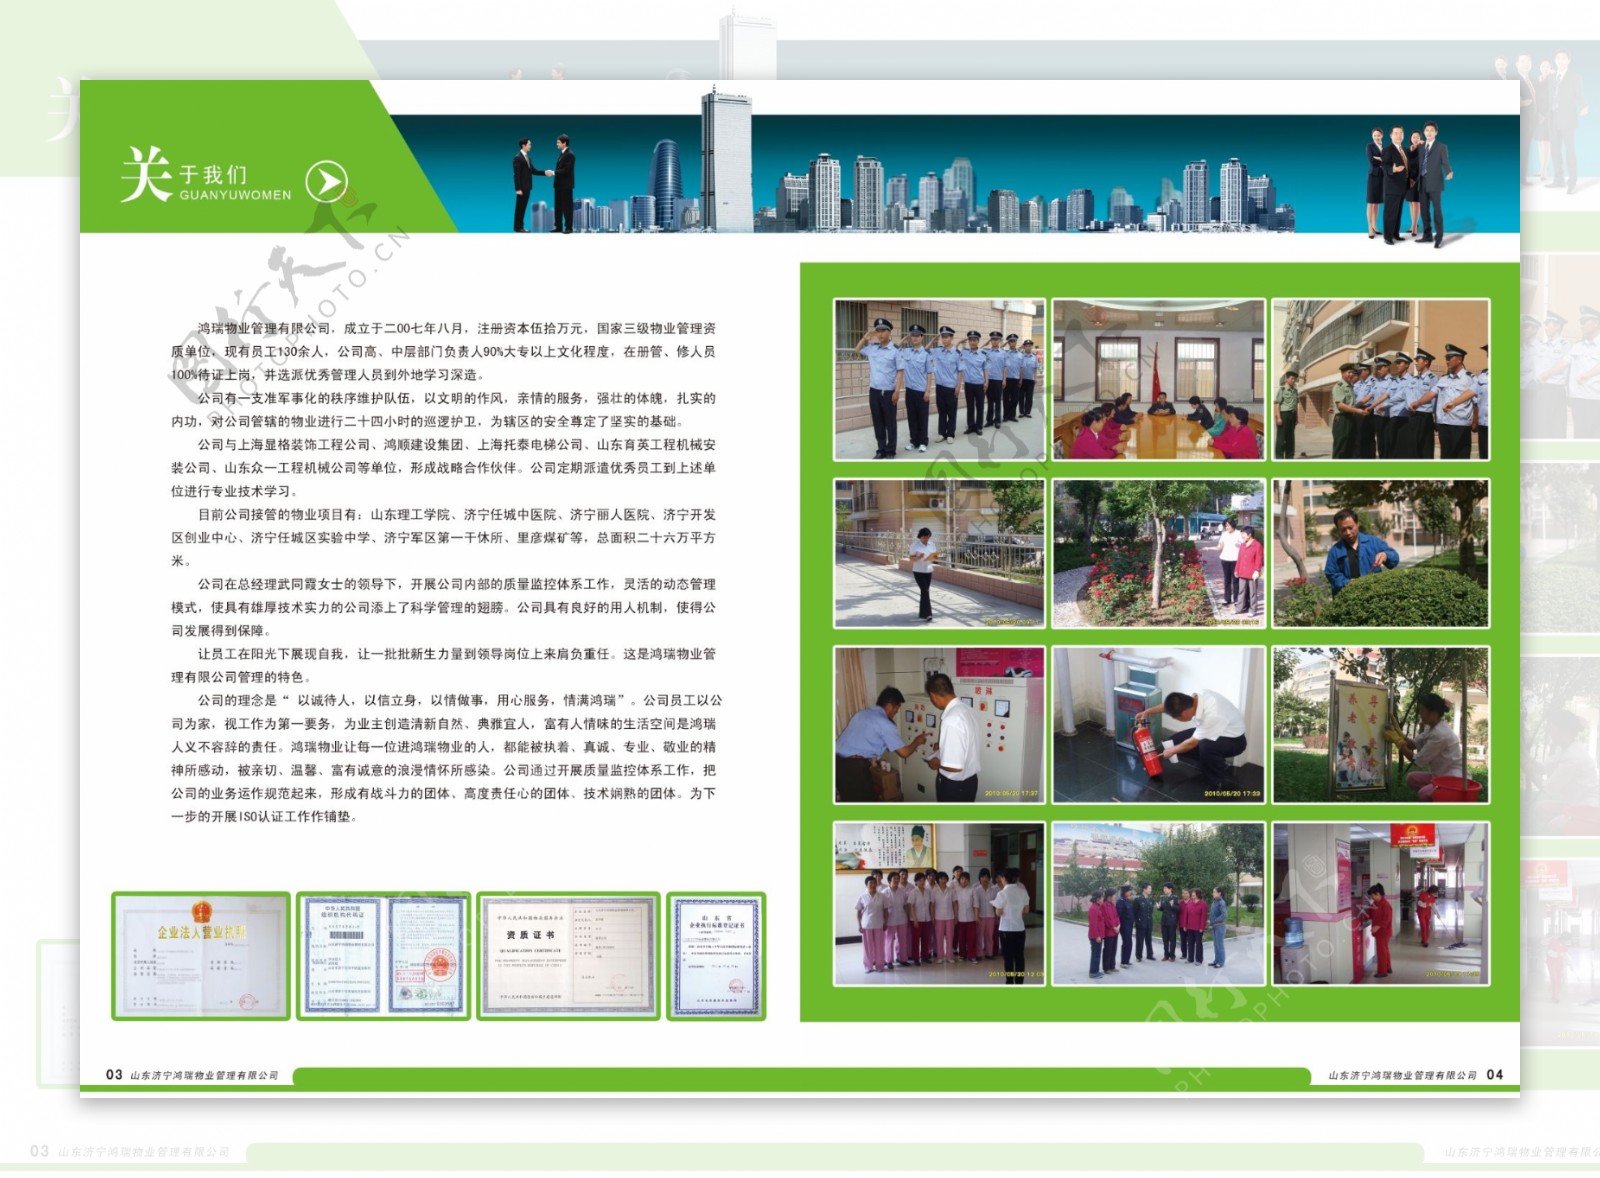The width and height of the screenshot is (1600, 1178).
Task: Open photo of man checking fire extinguisher
Action: [1158, 724]
